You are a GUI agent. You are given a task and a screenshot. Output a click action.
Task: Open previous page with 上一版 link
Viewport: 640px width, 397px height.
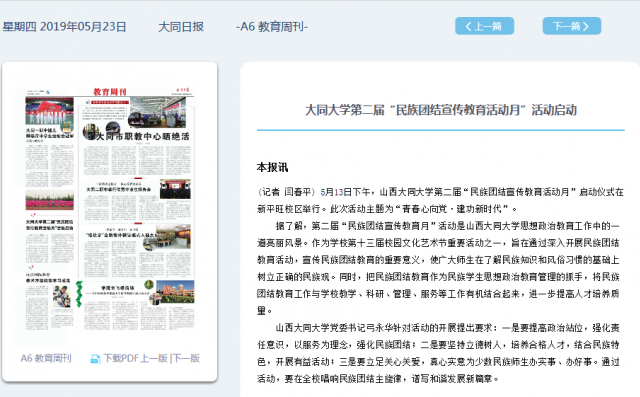point(154,358)
